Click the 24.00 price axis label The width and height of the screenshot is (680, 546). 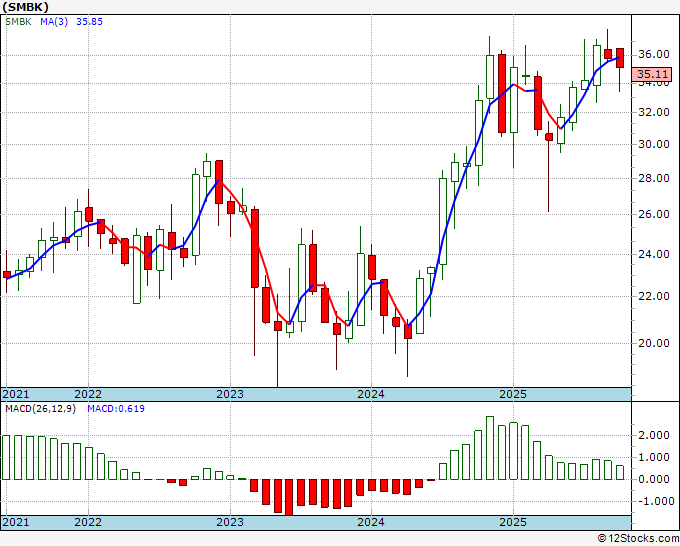point(653,254)
